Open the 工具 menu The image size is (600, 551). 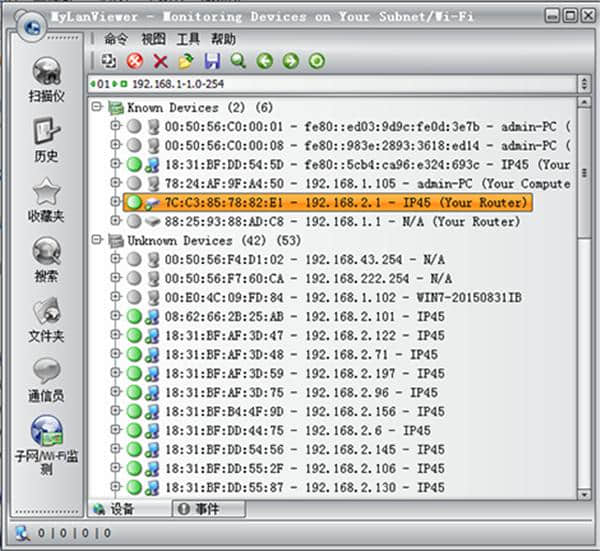(x=188, y=39)
